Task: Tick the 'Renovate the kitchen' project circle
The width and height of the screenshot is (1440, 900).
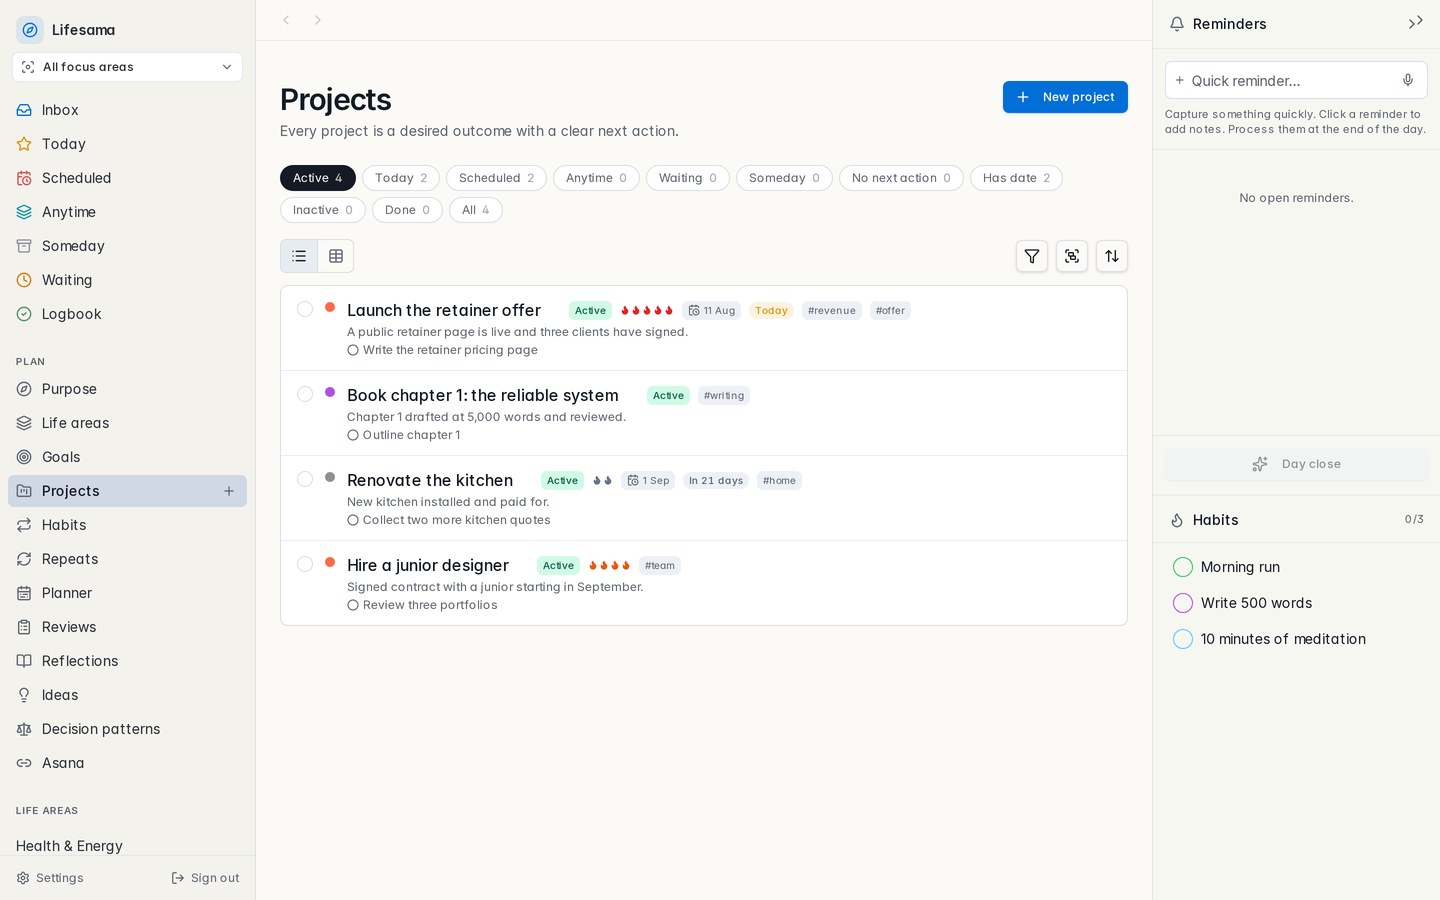Action: click(305, 479)
